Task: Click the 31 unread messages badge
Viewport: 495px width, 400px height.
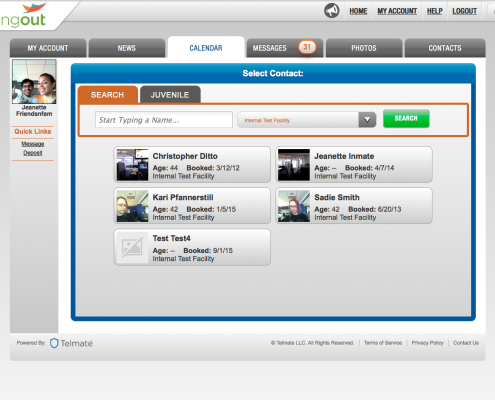Action: coord(307,47)
